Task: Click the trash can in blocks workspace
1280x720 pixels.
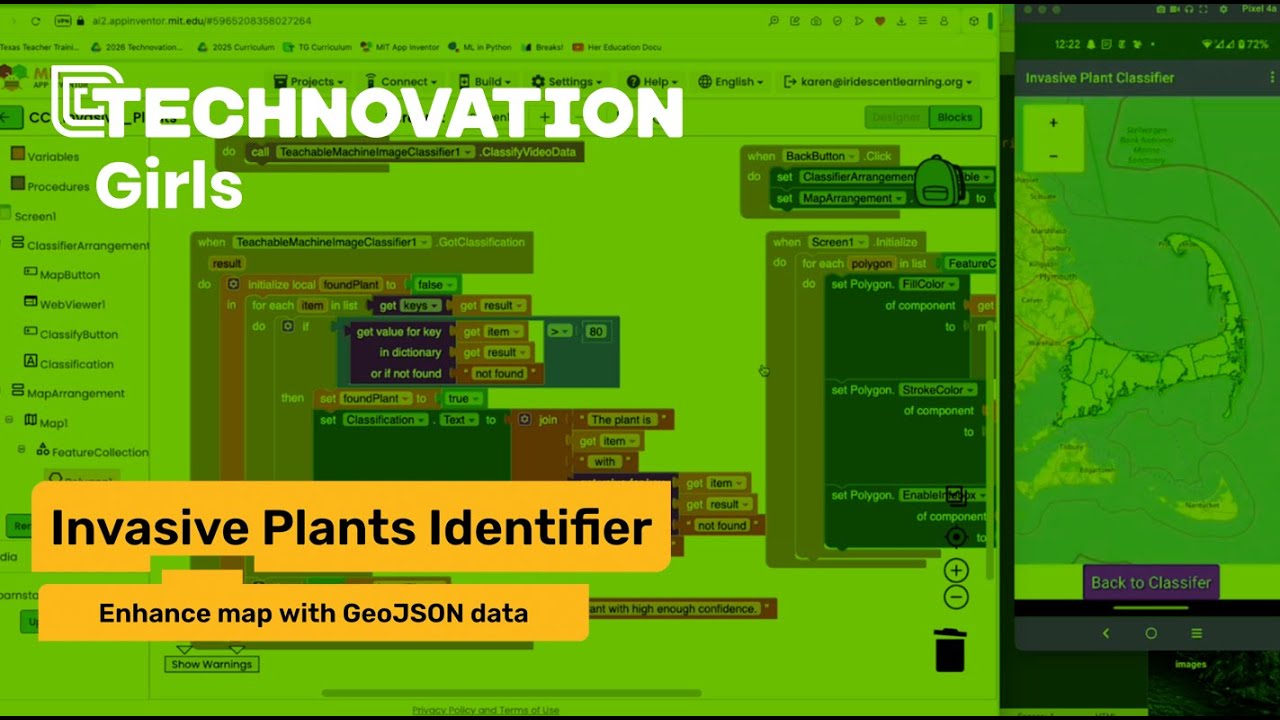Action: pos(950,649)
